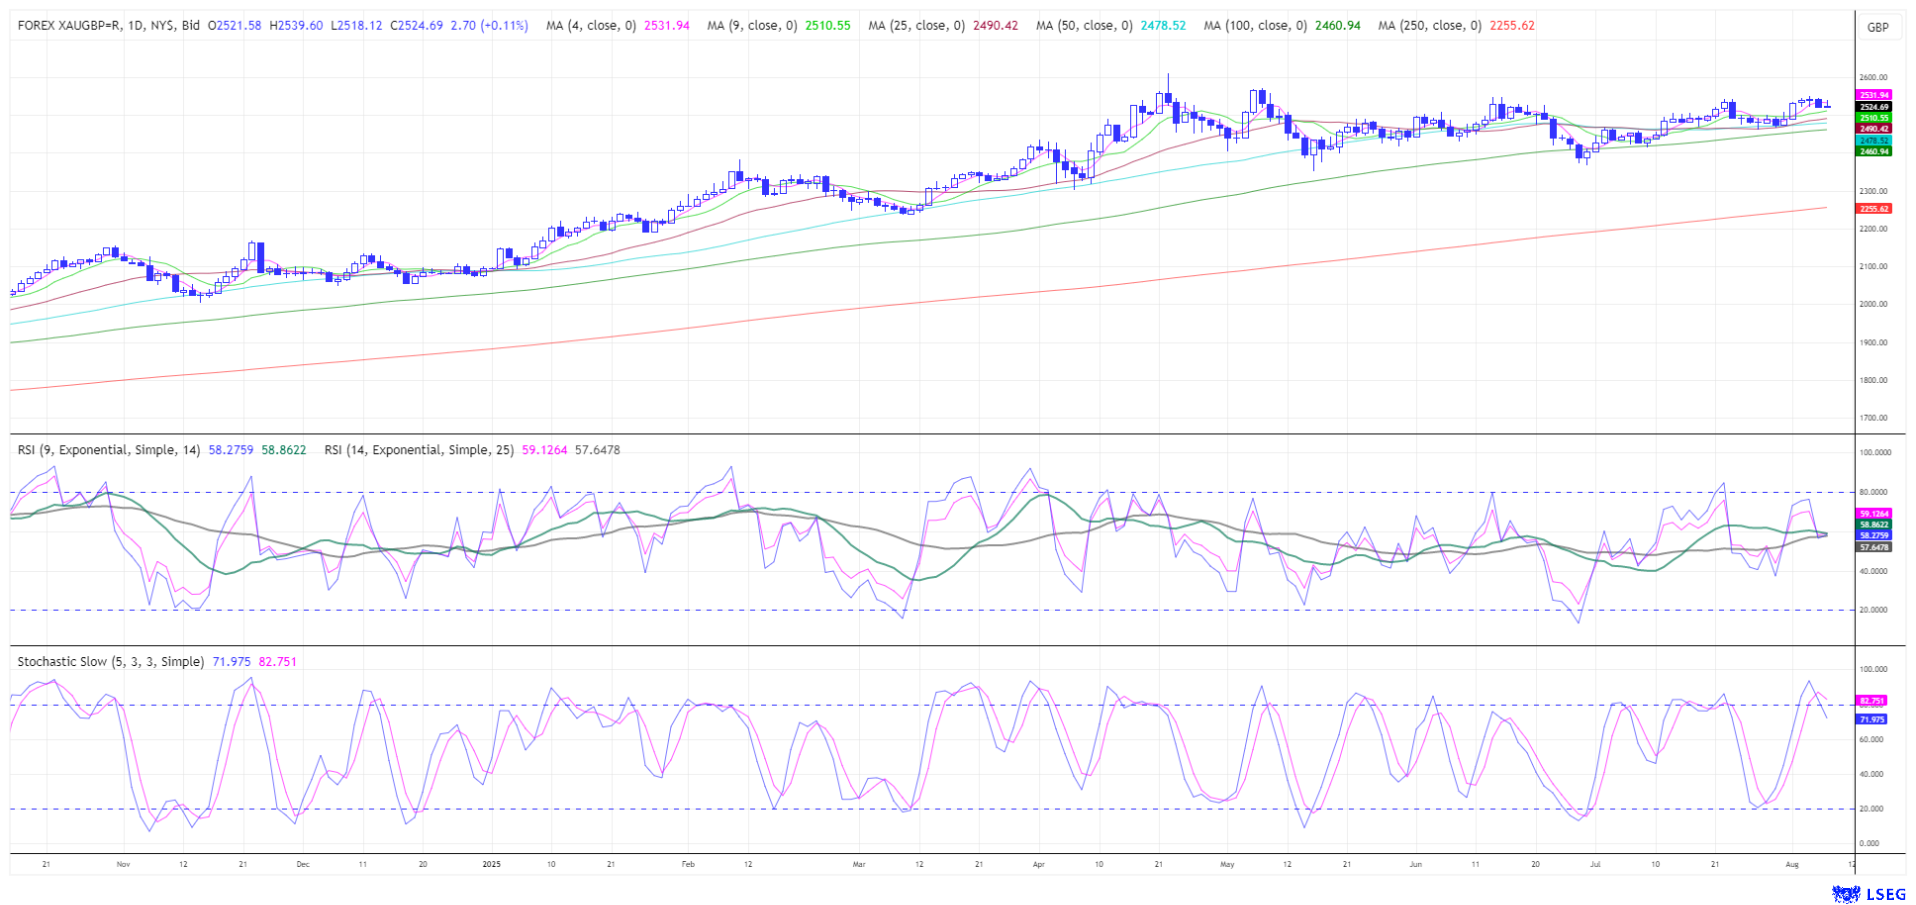This screenshot has height=905, width=1916.
Task: Select the MA (4, close, 0) legend
Action: [590, 26]
